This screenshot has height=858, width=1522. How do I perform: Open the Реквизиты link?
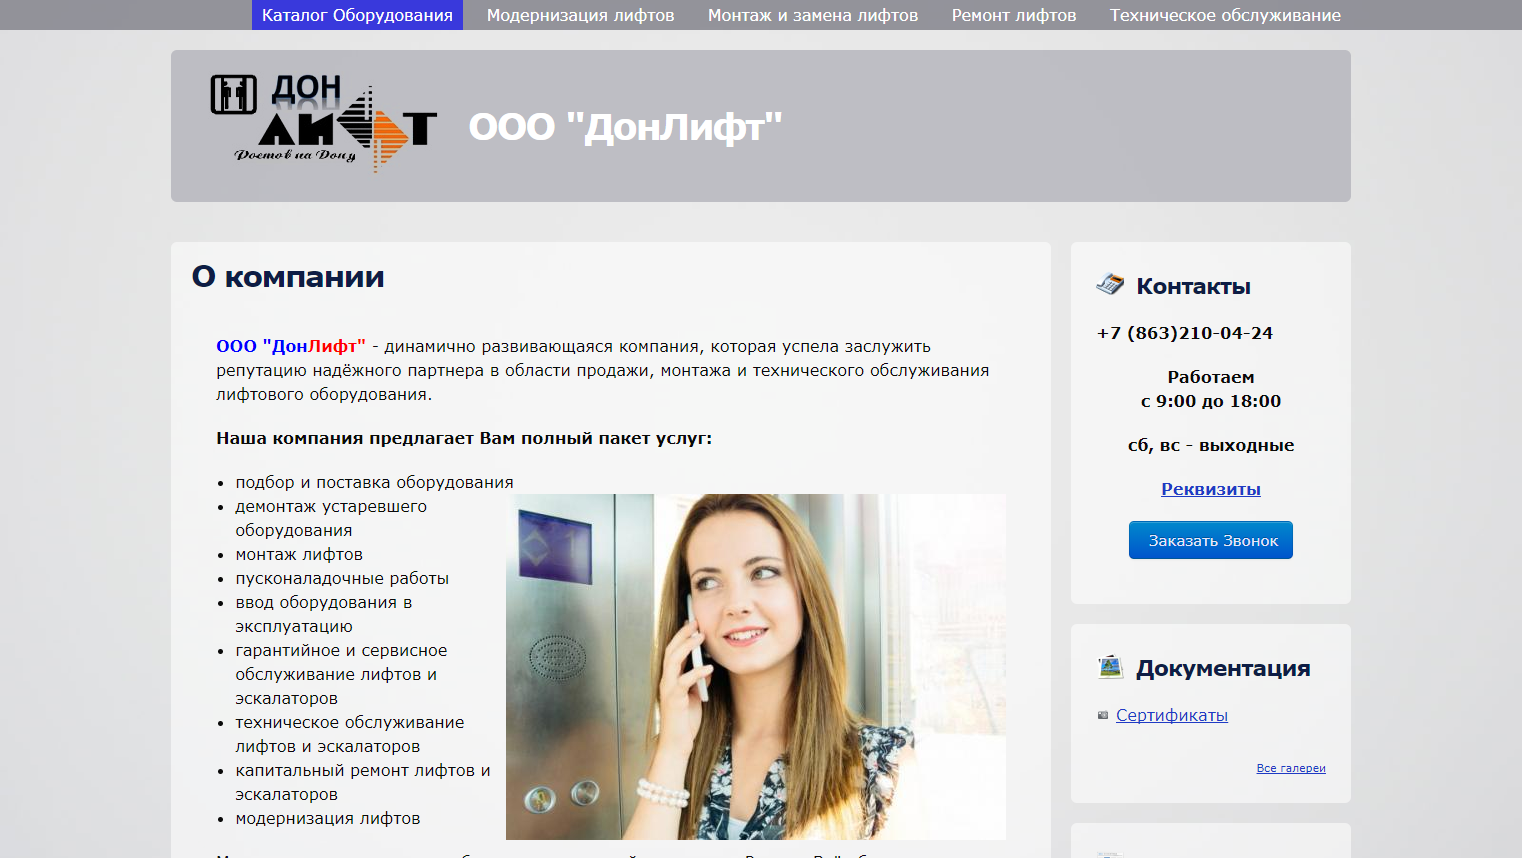coord(1210,489)
